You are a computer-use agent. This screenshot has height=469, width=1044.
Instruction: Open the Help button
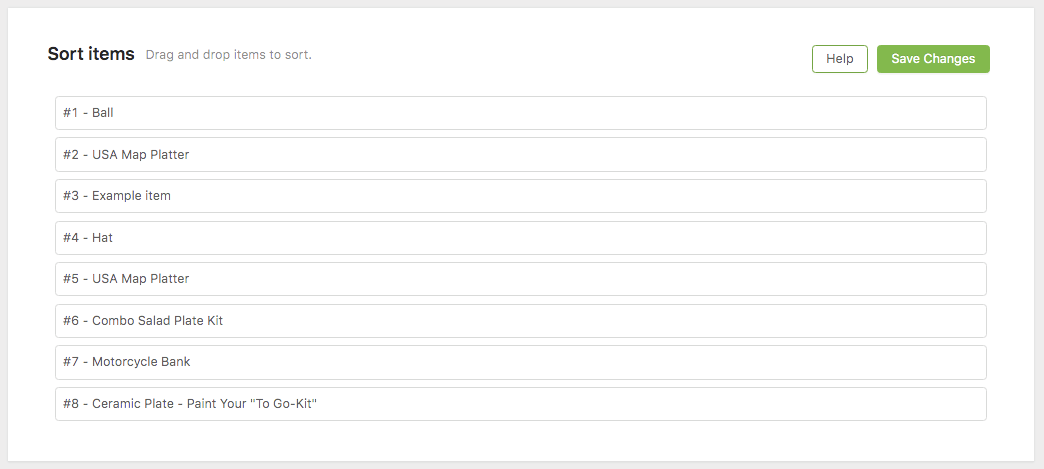840,59
